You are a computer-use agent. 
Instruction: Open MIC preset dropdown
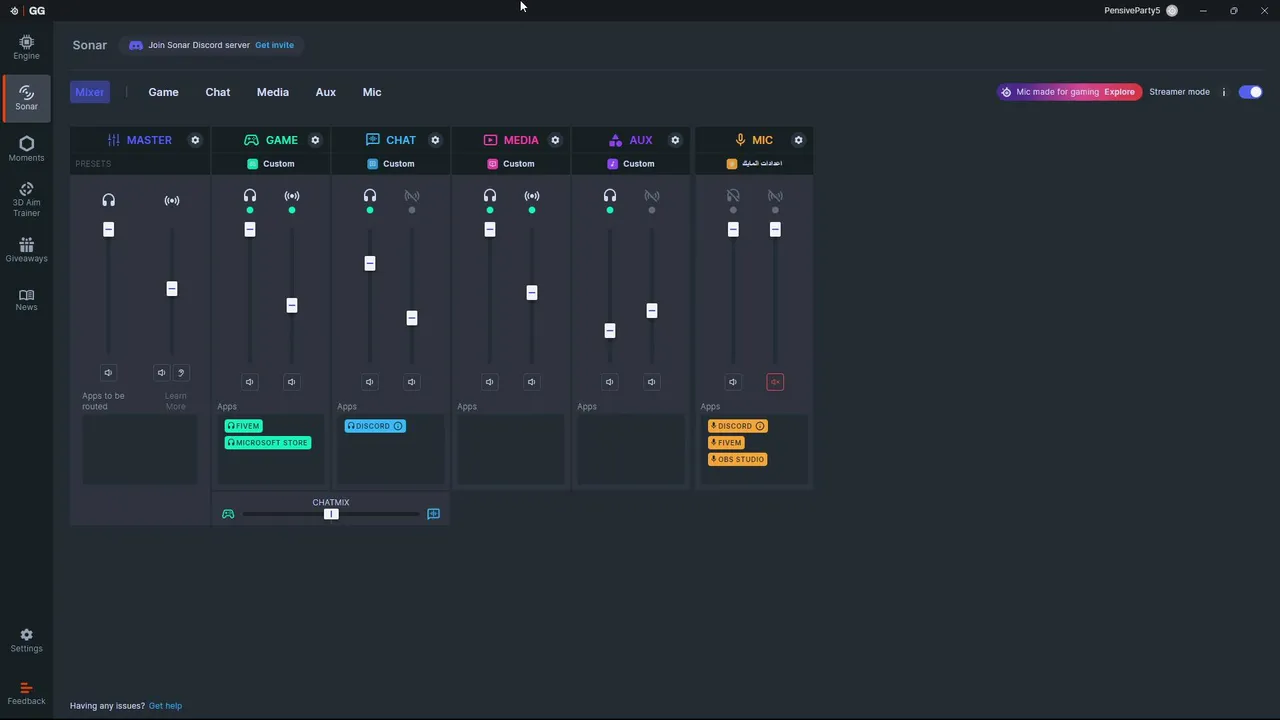(x=754, y=164)
